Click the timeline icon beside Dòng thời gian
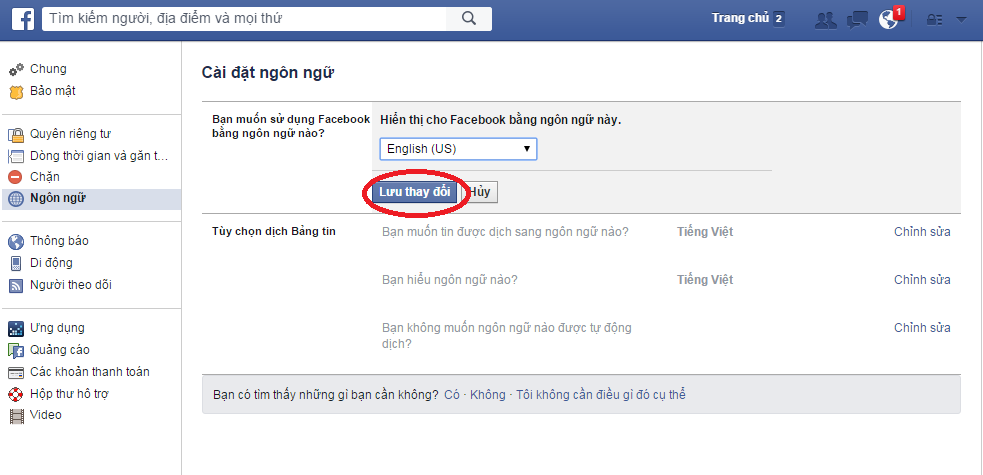This screenshot has height=475, width=983. coord(16,156)
